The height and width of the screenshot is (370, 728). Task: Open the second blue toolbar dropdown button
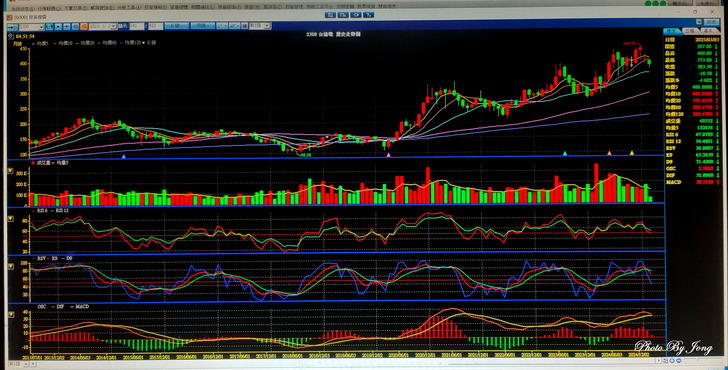(x=202, y=26)
